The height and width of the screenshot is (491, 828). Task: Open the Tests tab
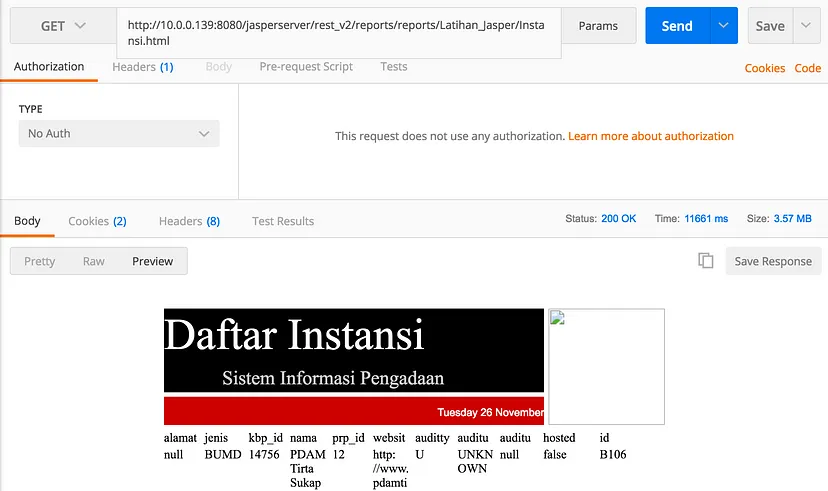(394, 67)
